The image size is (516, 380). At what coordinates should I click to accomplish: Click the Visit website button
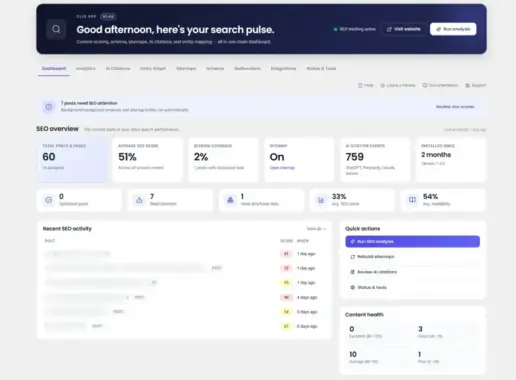[404, 29]
